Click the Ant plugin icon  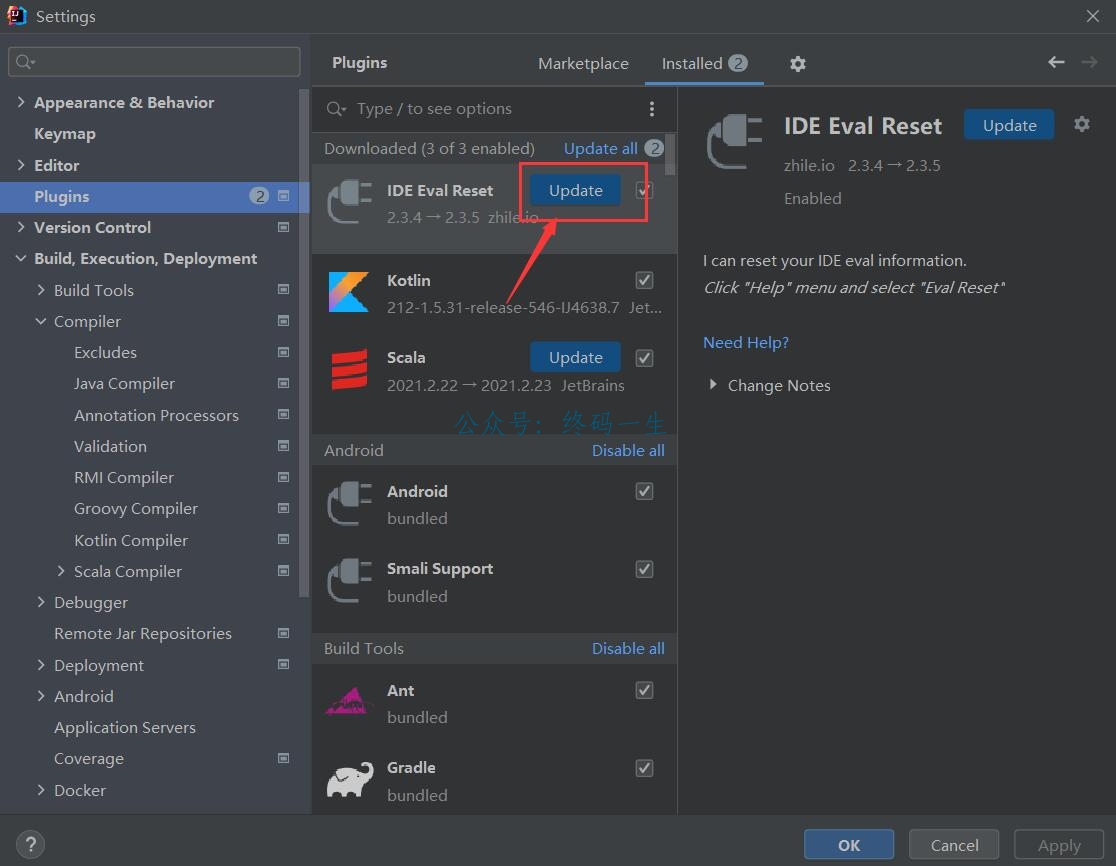tap(349, 702)
